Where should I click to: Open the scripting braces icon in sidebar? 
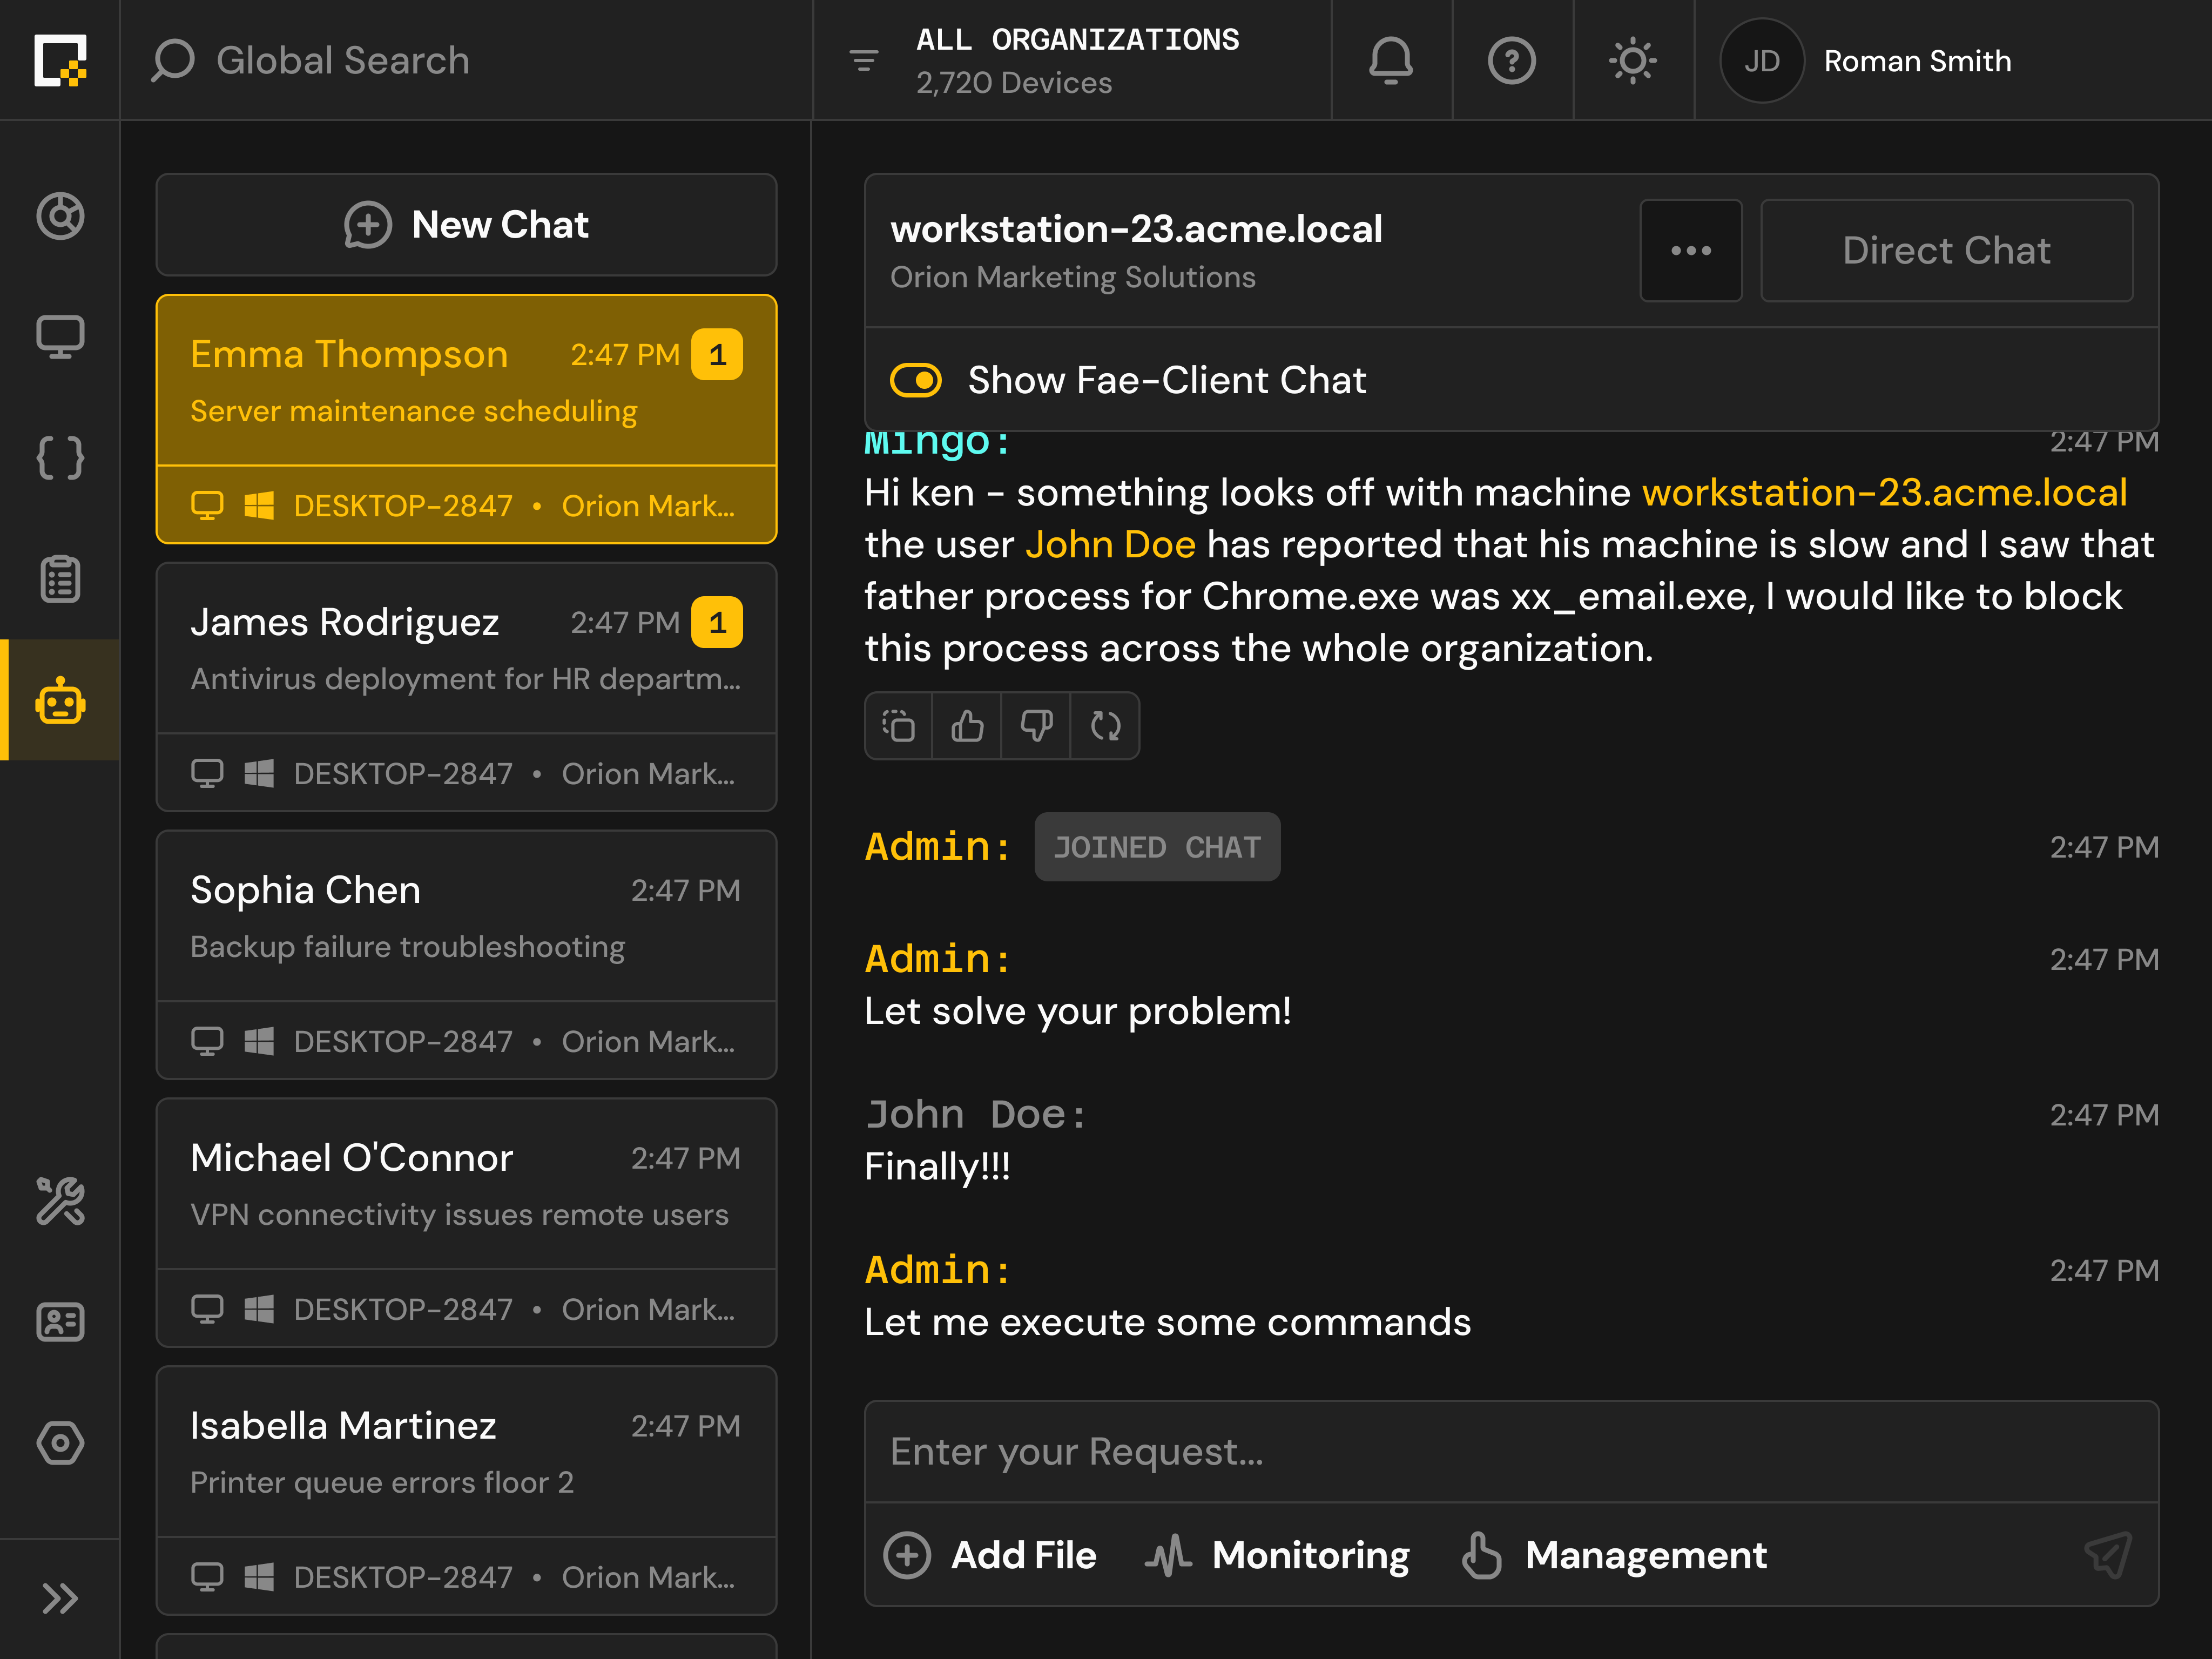click(60, 458)
